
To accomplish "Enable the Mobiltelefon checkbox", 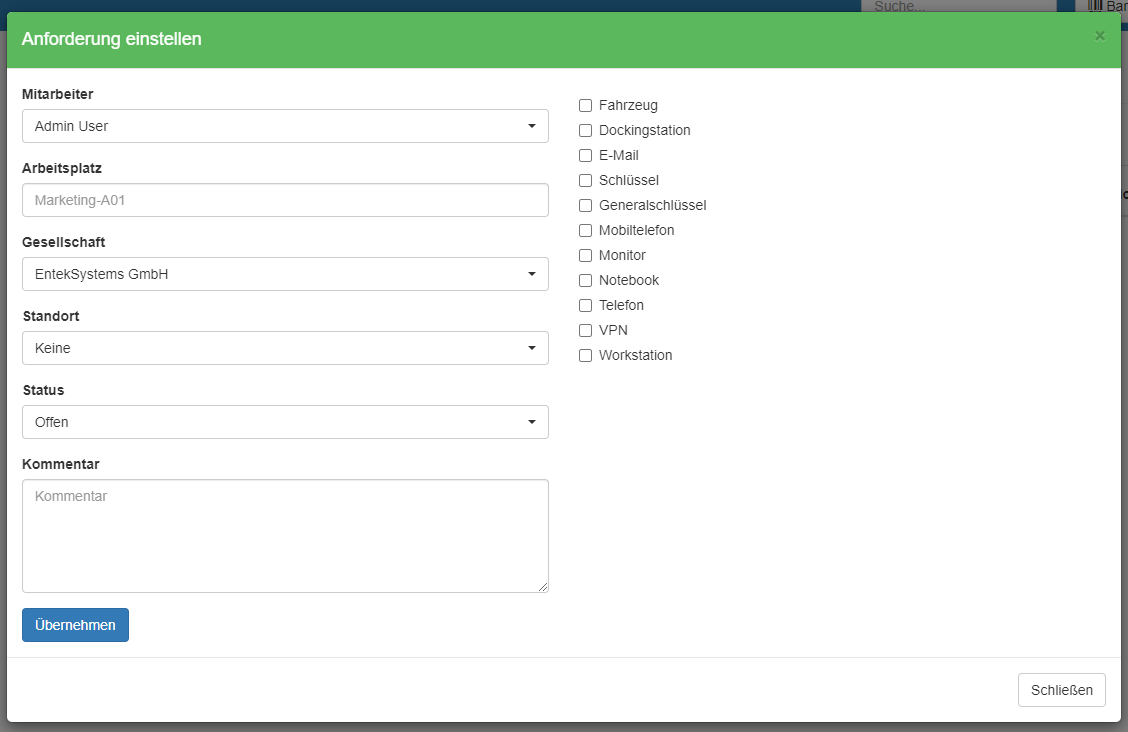I will (x=586, y=230).
